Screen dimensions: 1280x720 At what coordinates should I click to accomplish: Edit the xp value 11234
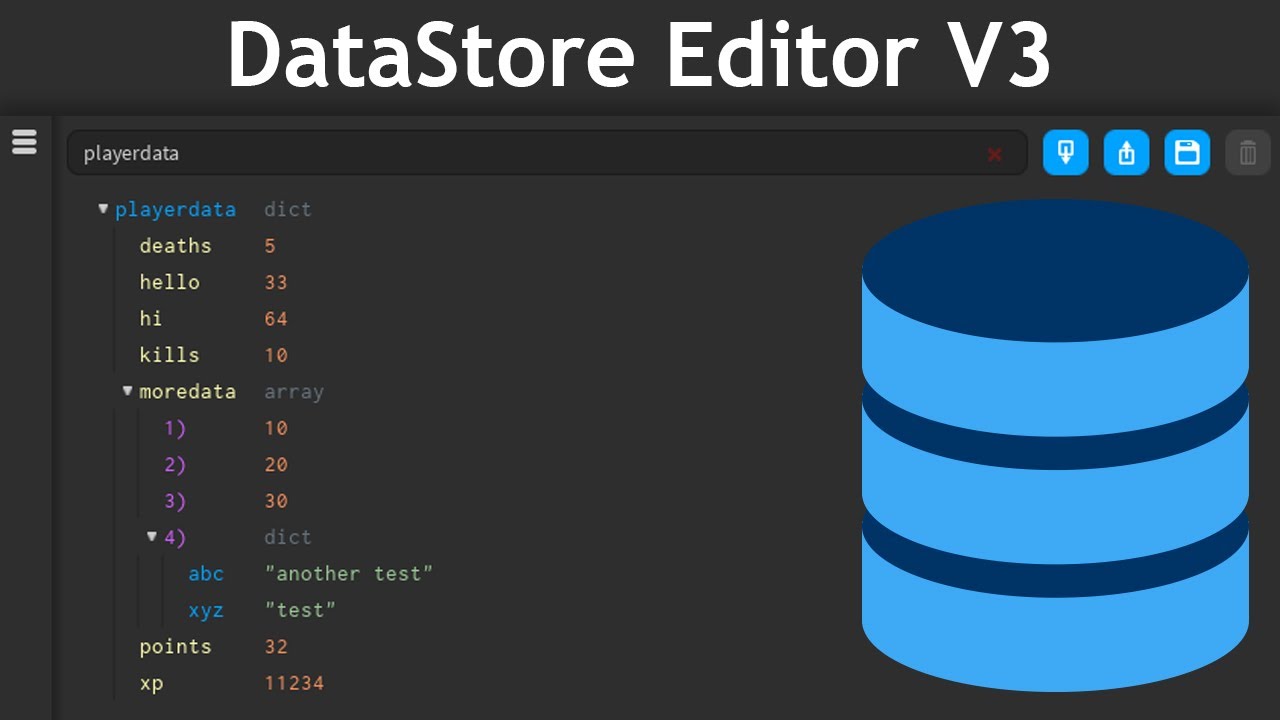tap(294, 684)
